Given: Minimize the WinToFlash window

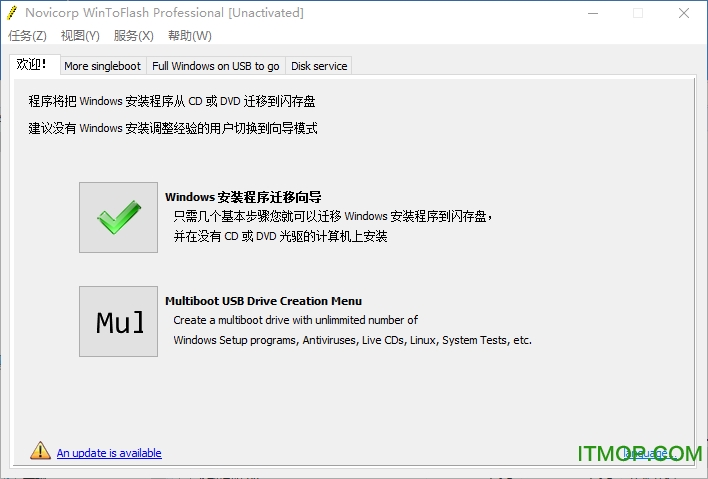Looking at the screenshot, I should 592,13.
